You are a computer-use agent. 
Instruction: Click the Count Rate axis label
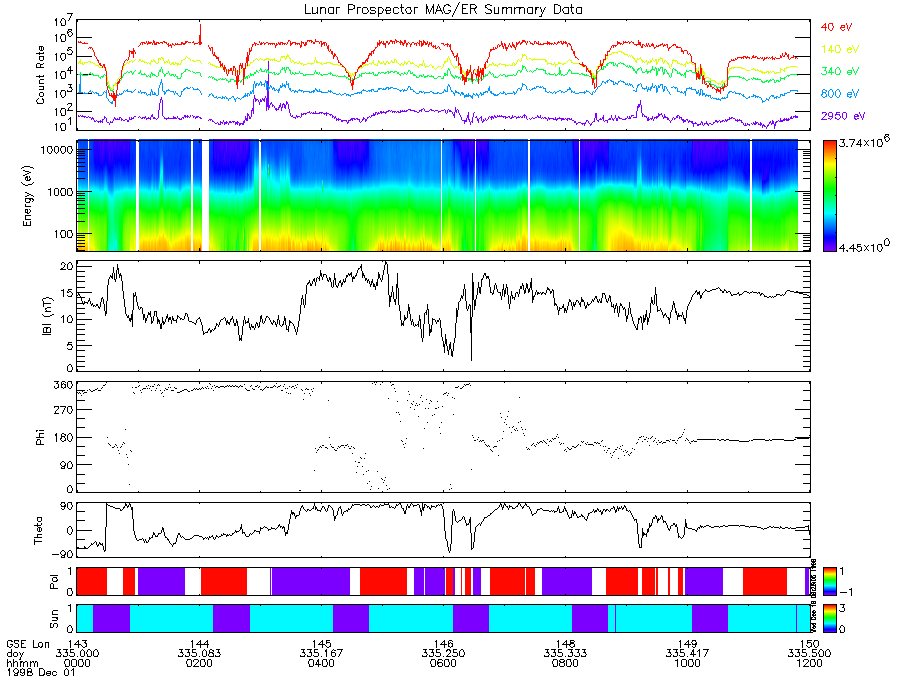pyautogui.click(x=40, y=75)
